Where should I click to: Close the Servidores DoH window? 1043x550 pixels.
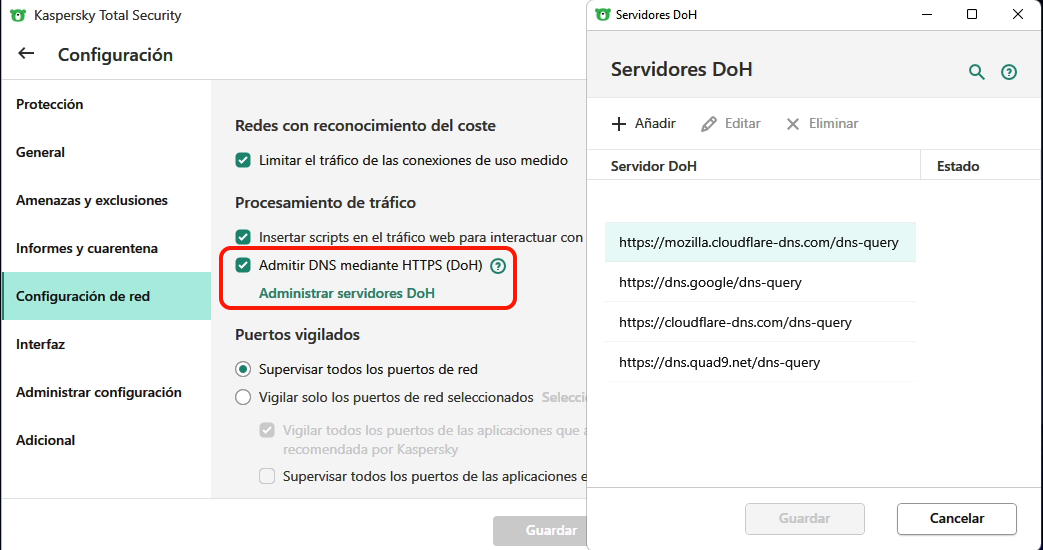[x=1018, y=14]
